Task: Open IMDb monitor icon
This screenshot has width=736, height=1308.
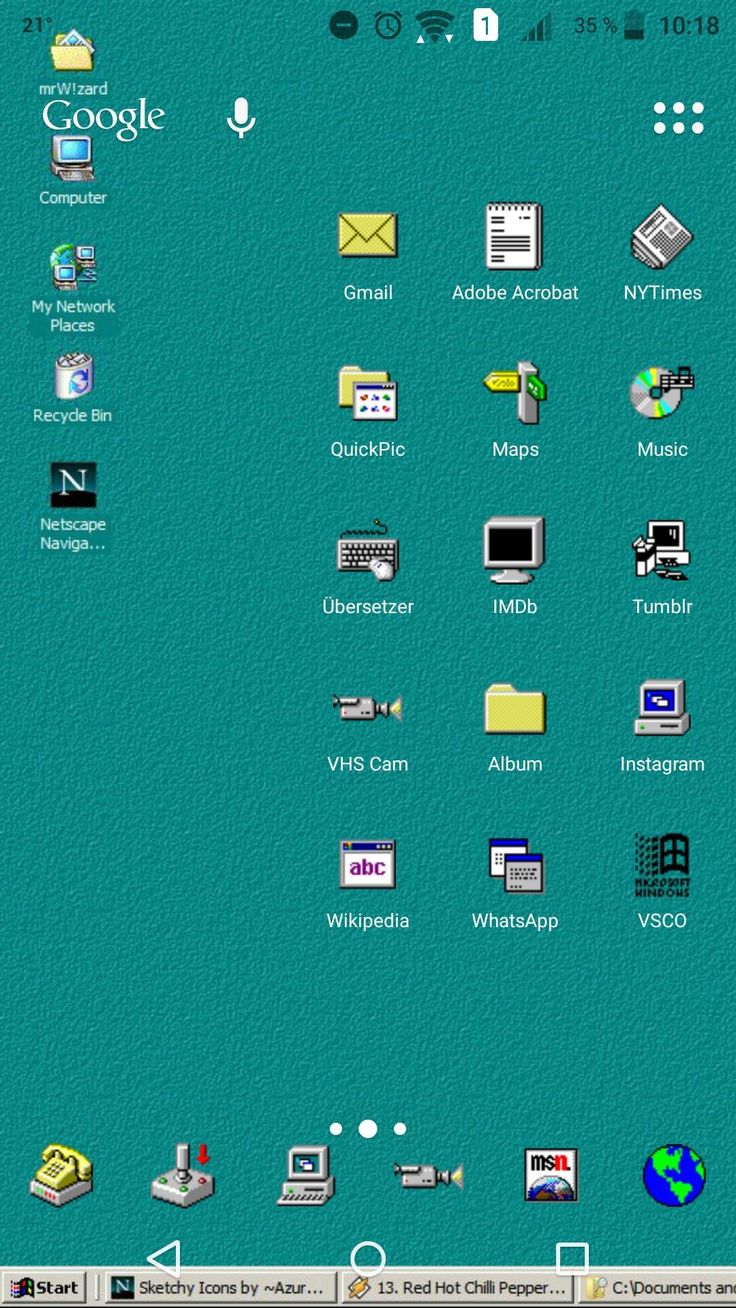Action: click(x=514, y=549)
